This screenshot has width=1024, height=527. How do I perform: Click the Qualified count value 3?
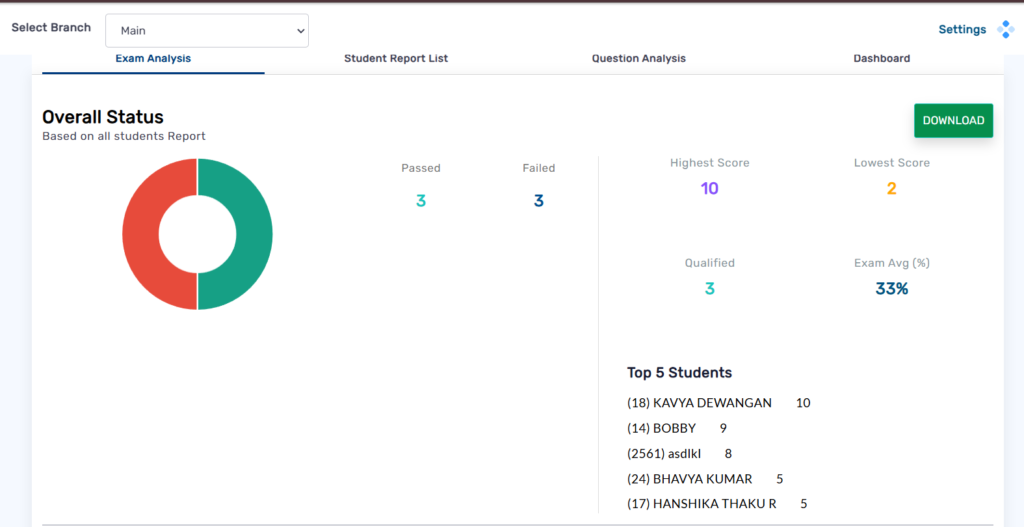709,289
